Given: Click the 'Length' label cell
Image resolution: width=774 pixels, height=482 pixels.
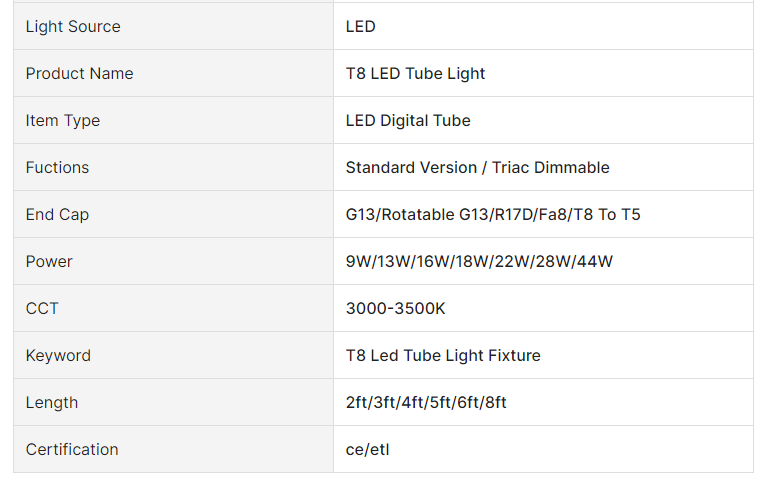Looking at the screenshot, I should point(52,403).
